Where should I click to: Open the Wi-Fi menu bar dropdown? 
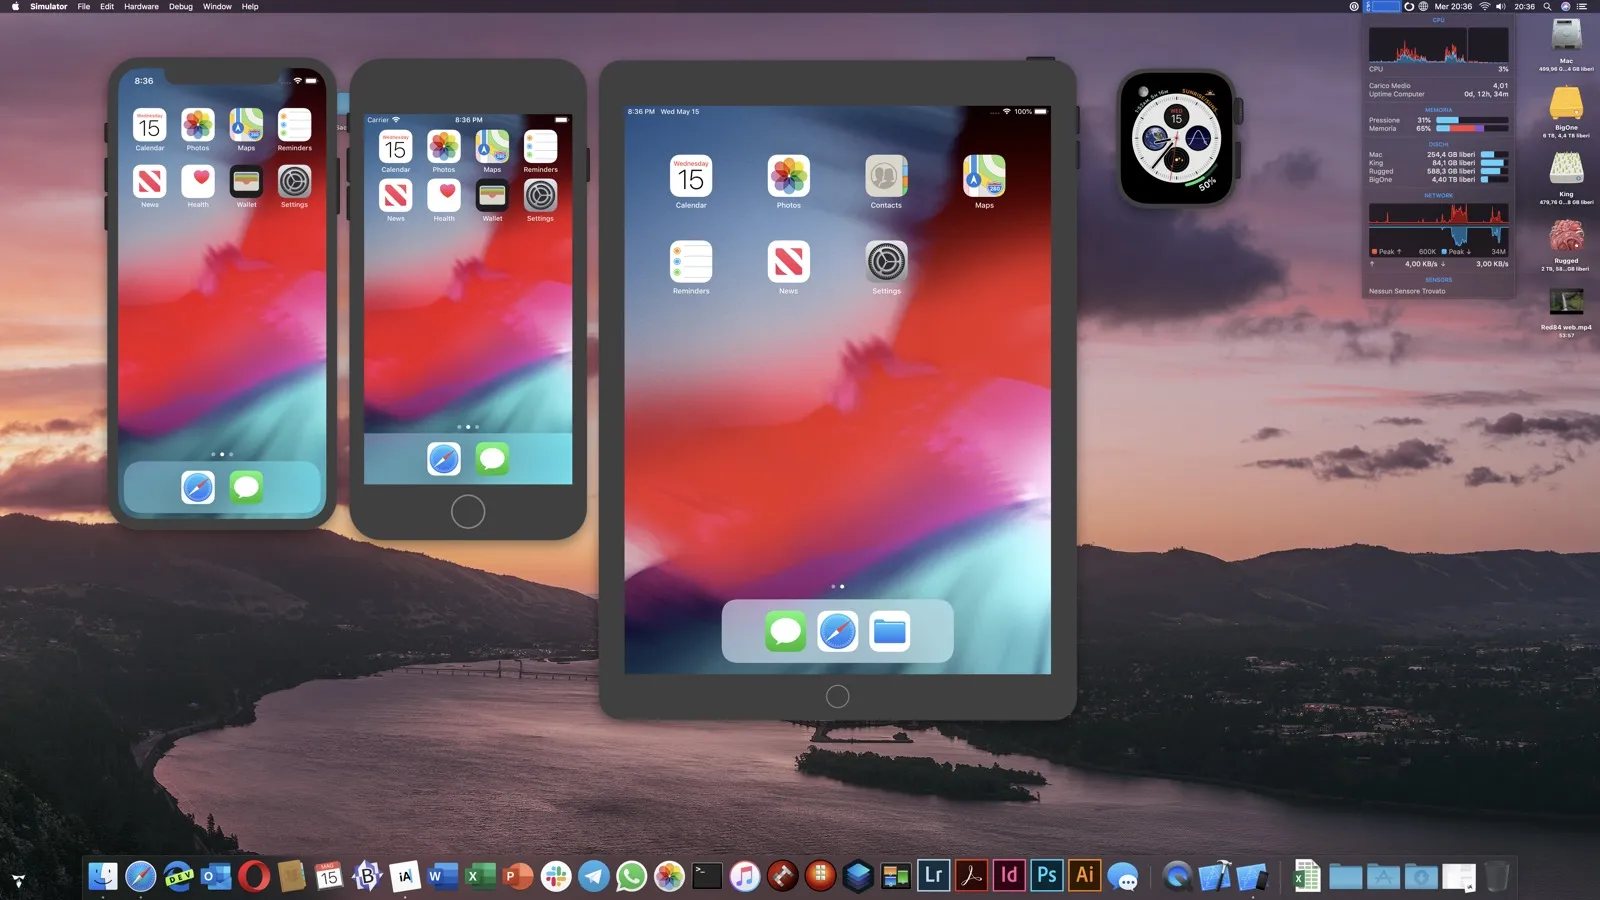click(x=1486, y=6)
